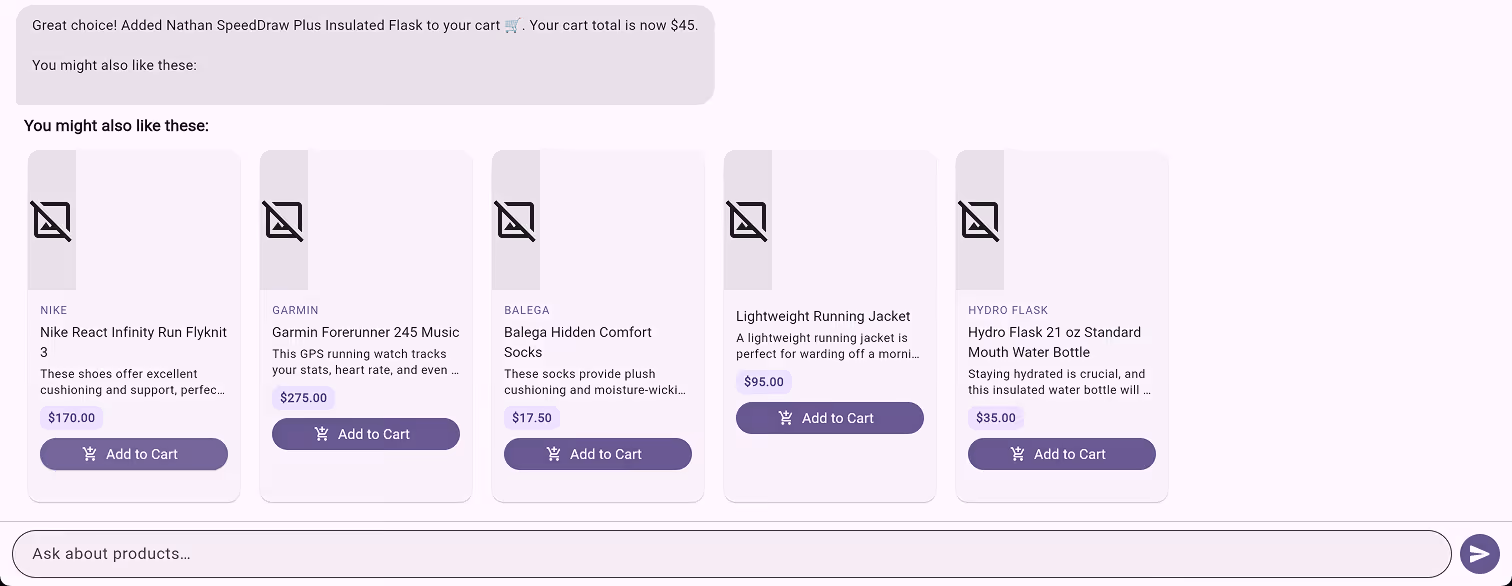
Task: Click the Hydro Flask missing image icon
Action: (980, 221)
